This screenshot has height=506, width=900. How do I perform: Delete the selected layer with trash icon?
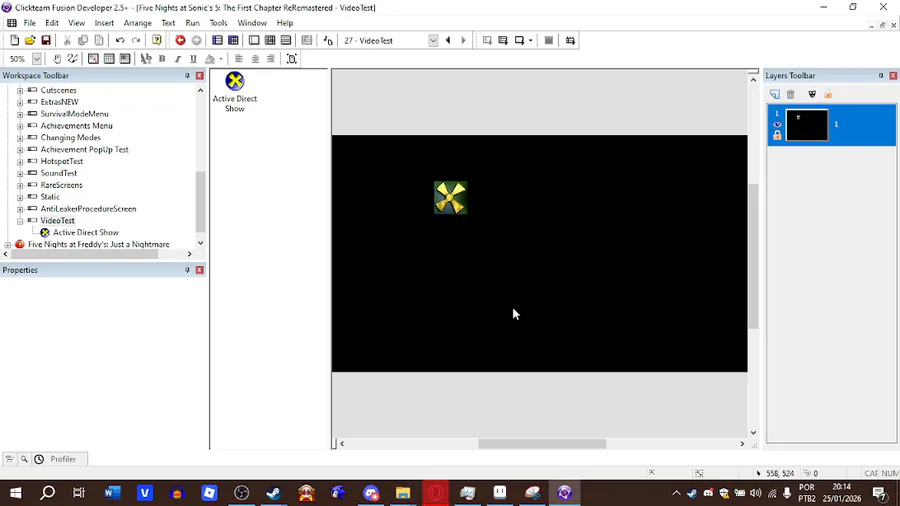[790, 94]
